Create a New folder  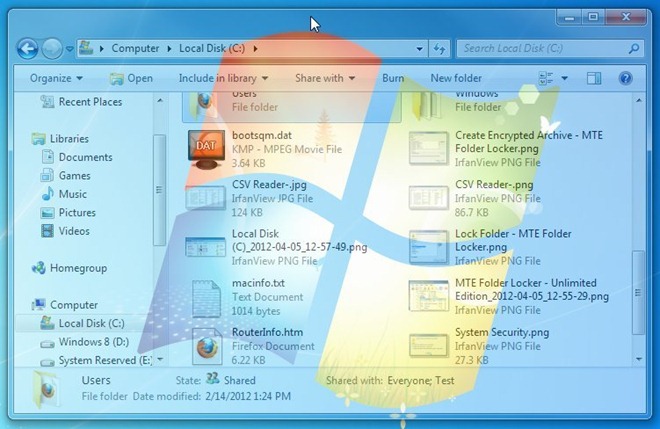(456, 78)
